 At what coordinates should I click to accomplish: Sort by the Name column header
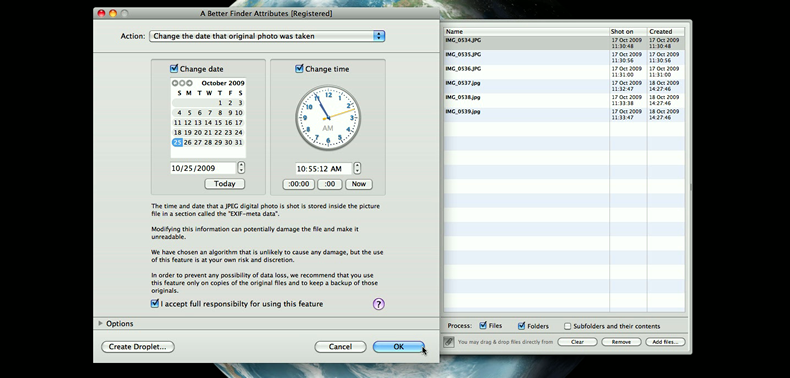coord(526,31)
